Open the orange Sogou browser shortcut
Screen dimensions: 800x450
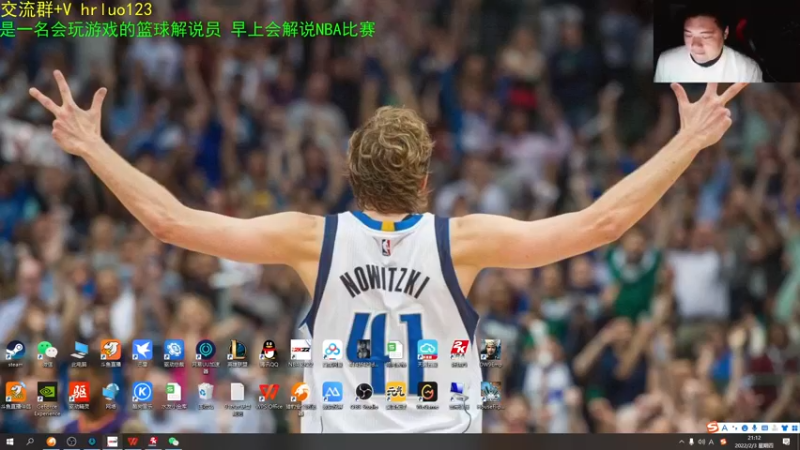[x=301, y=398]
